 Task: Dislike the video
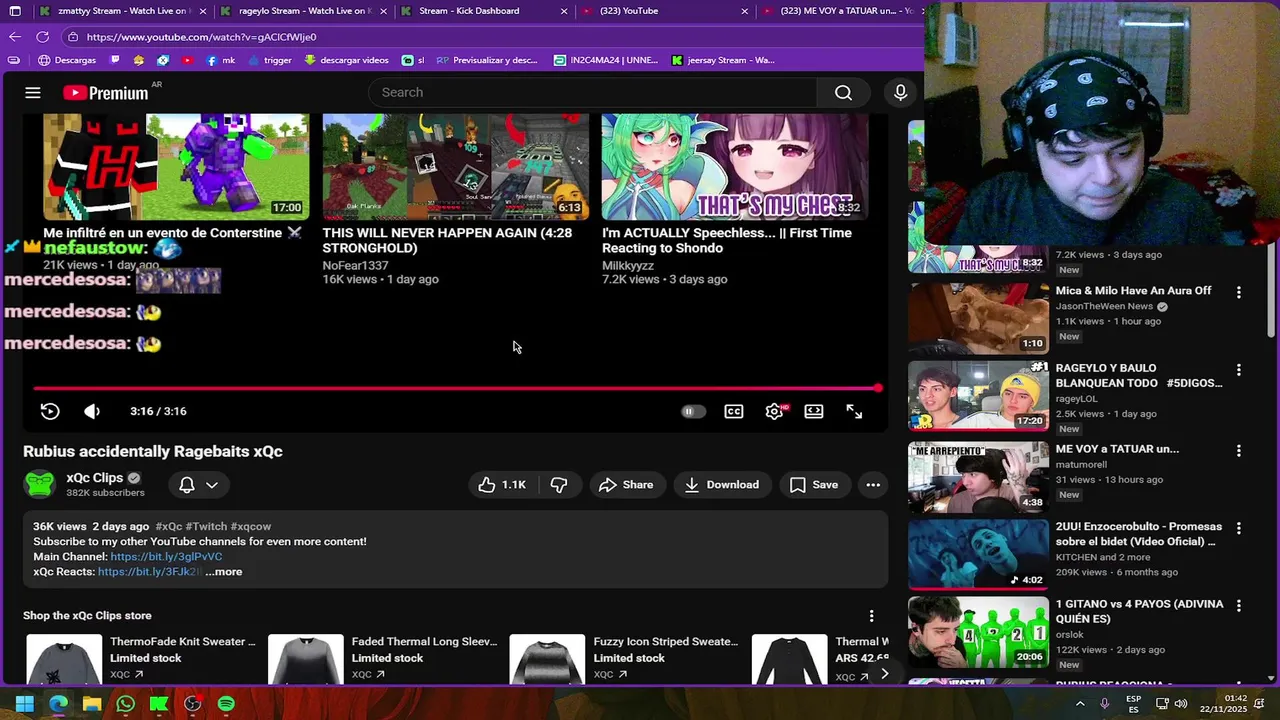[559, 484]
